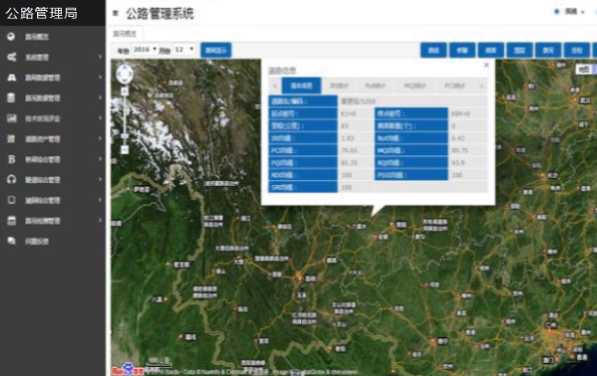Viewport: 597px width, 376px height.
Task: Switch the map type using the 地图 toggle
Action: tap(583, 69)
